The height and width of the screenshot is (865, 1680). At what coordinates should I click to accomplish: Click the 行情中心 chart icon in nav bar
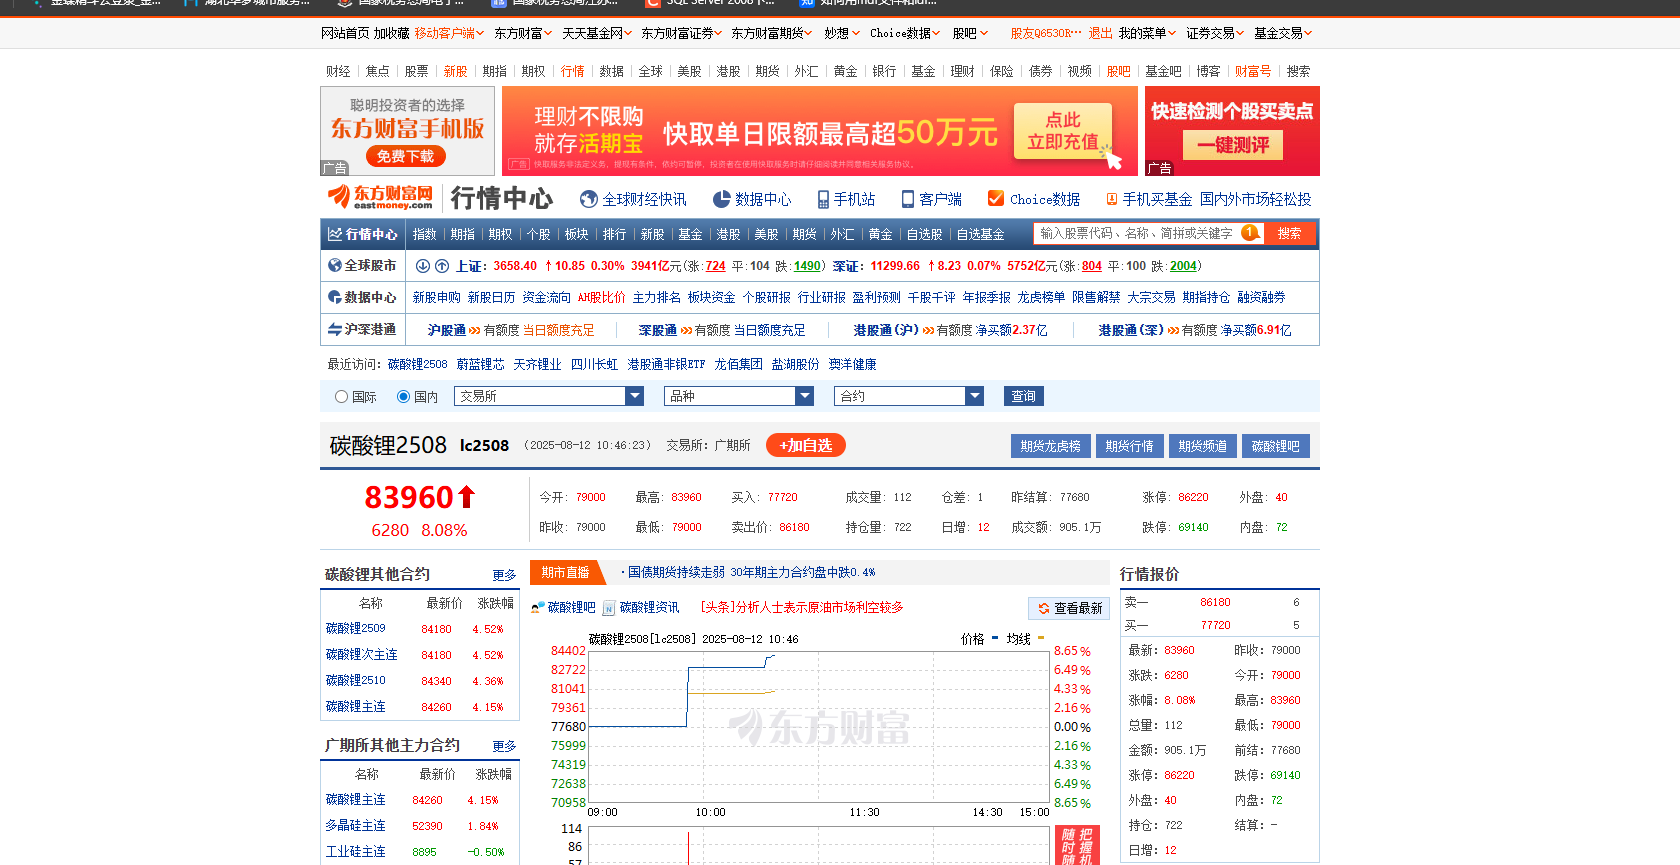pyautogui.click(x=335, y=234)
